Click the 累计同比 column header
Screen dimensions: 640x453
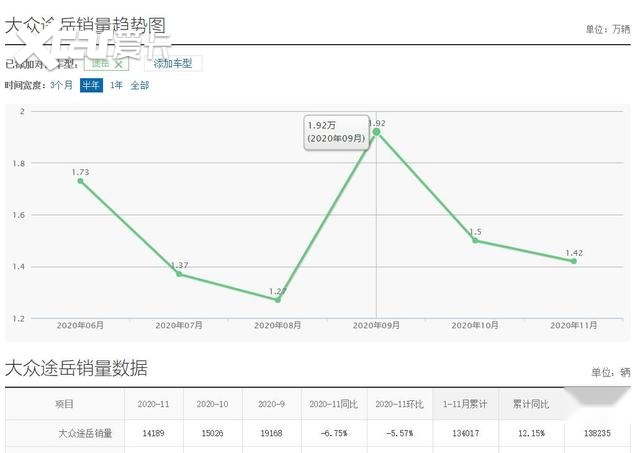(x=531, y=404)
